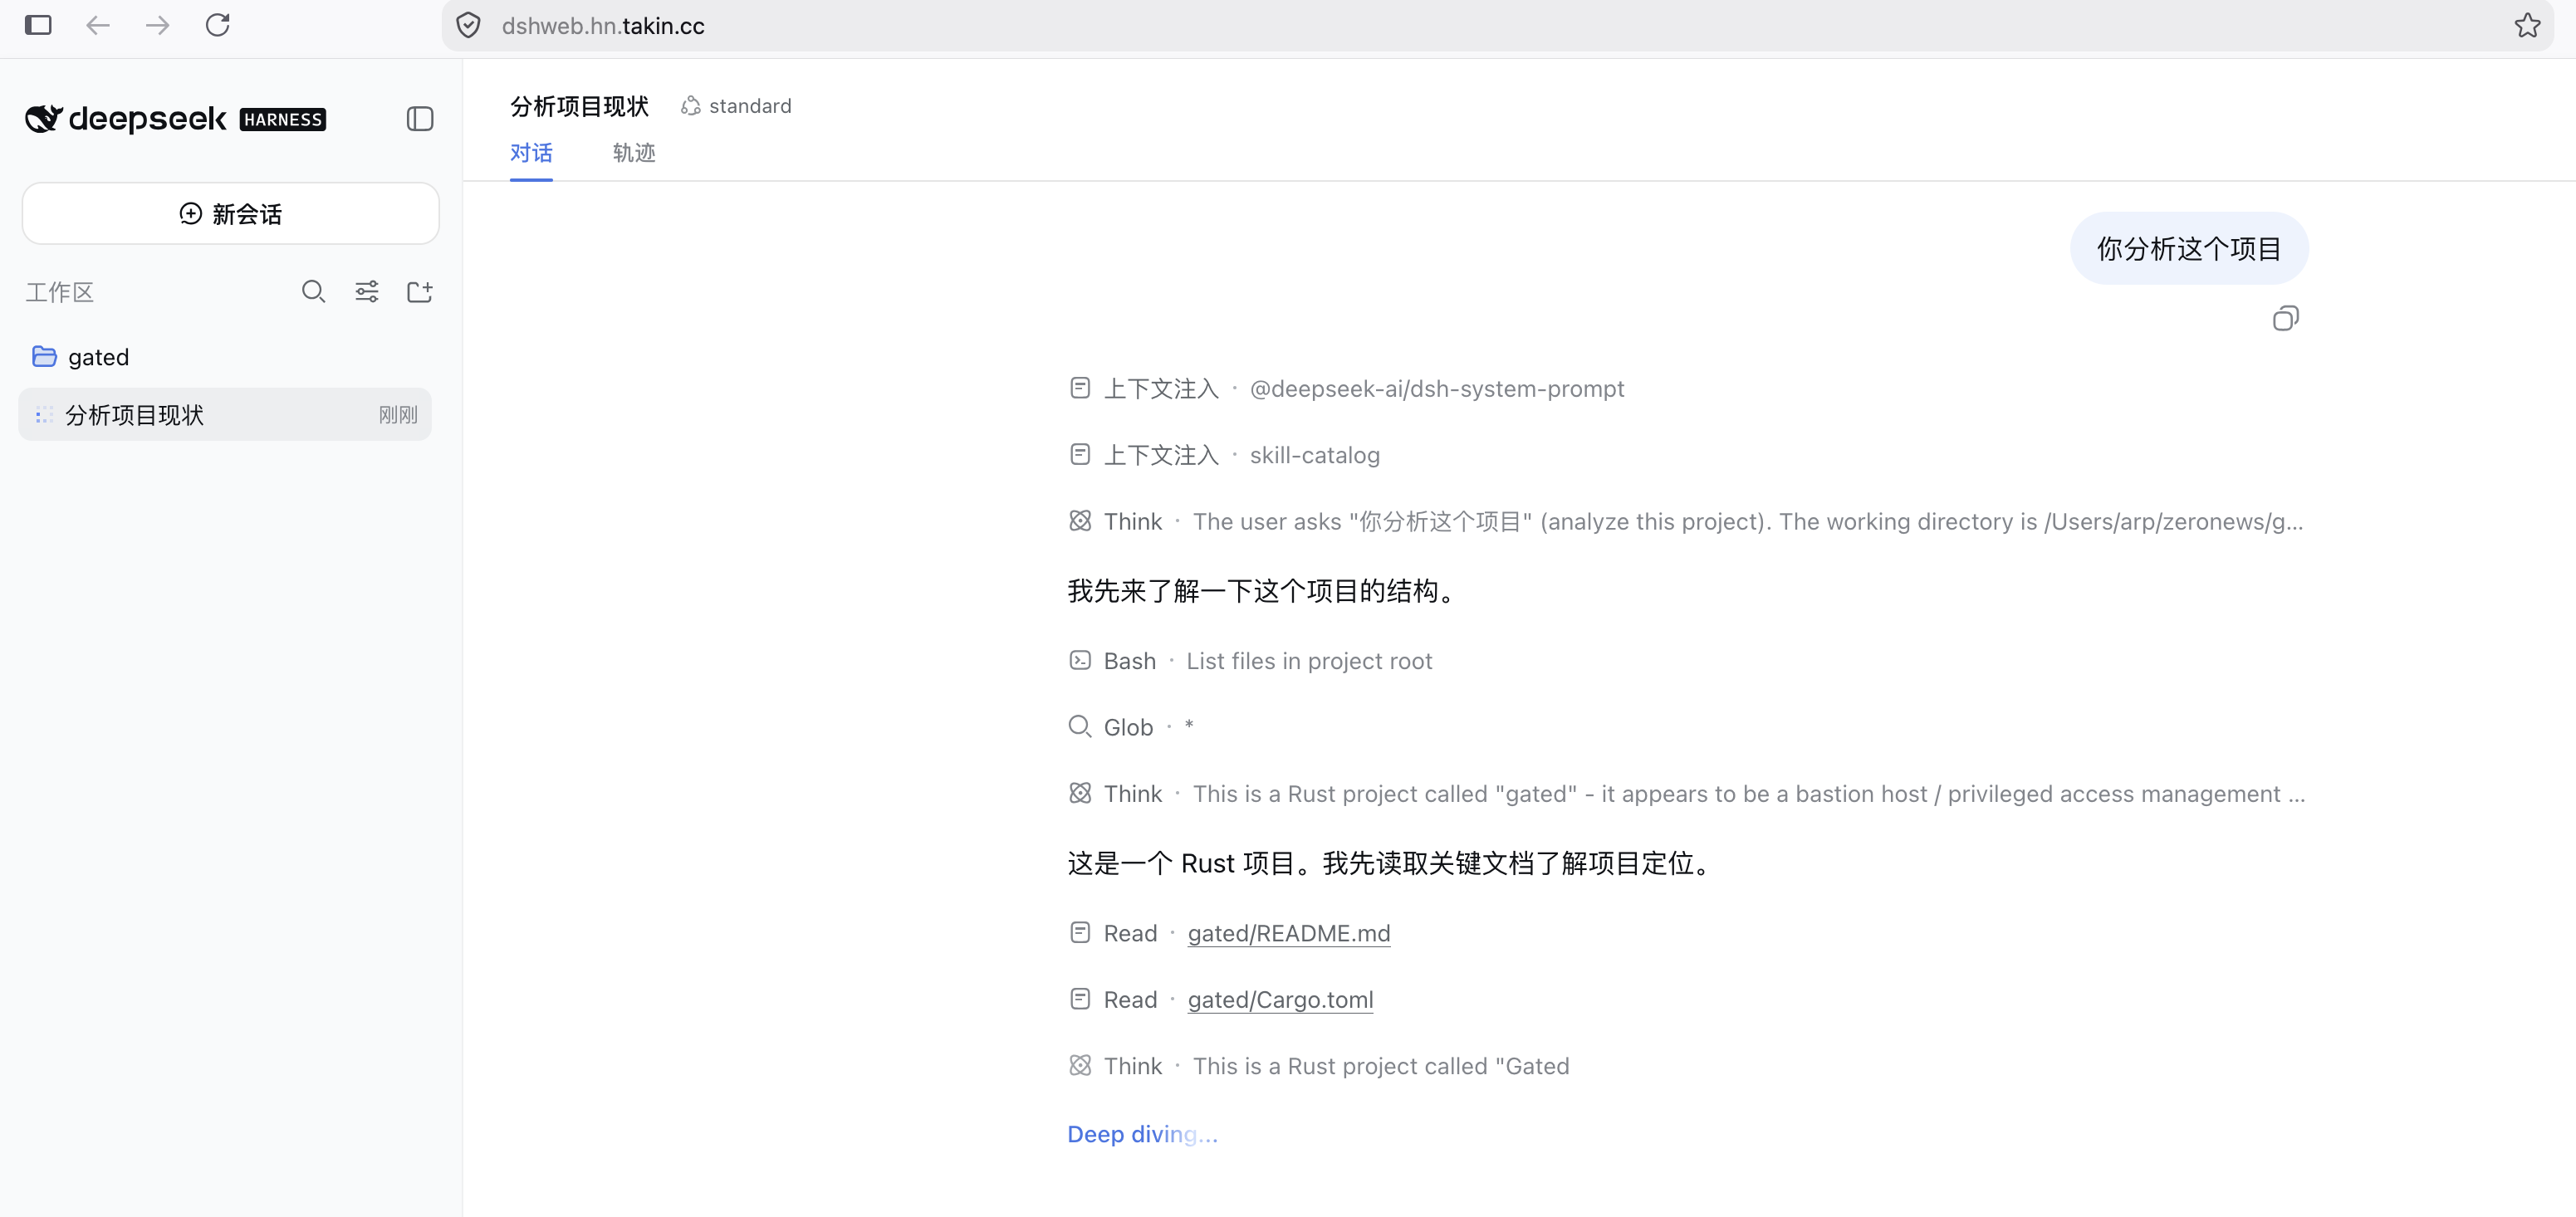Screen dimensions: 2576x1217
Task: Click the 分析项目现状 page title
Action: [580, 106]
